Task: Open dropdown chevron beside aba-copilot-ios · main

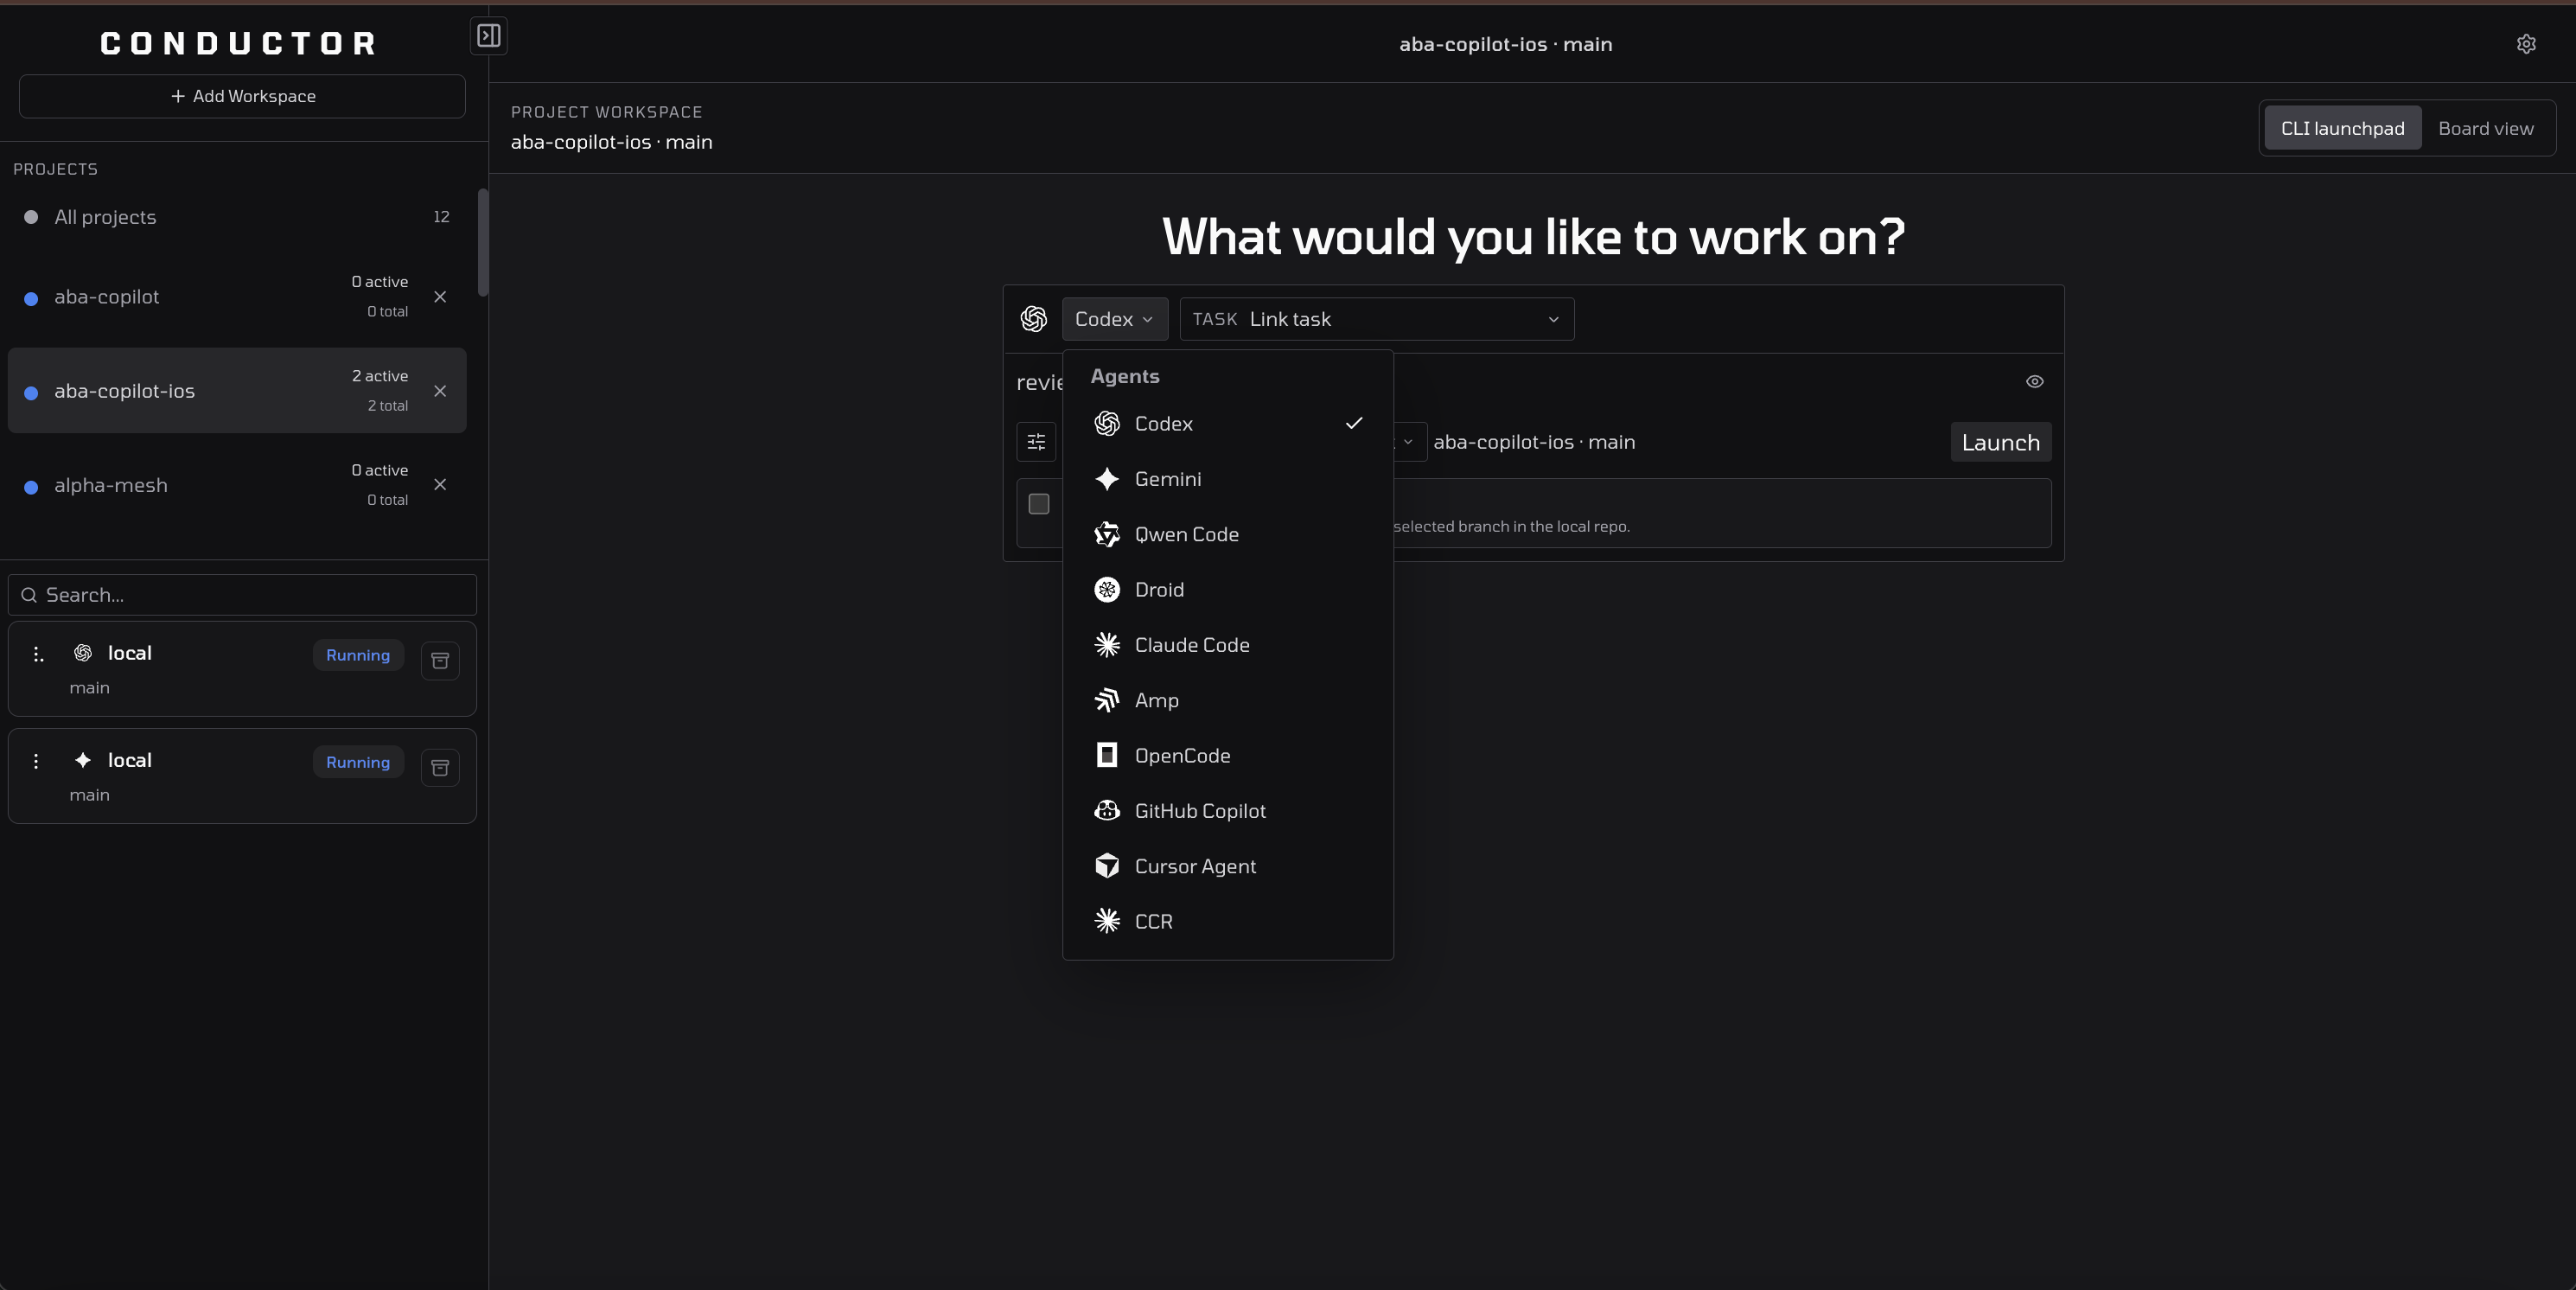Action: click(x=1408, y=442)
